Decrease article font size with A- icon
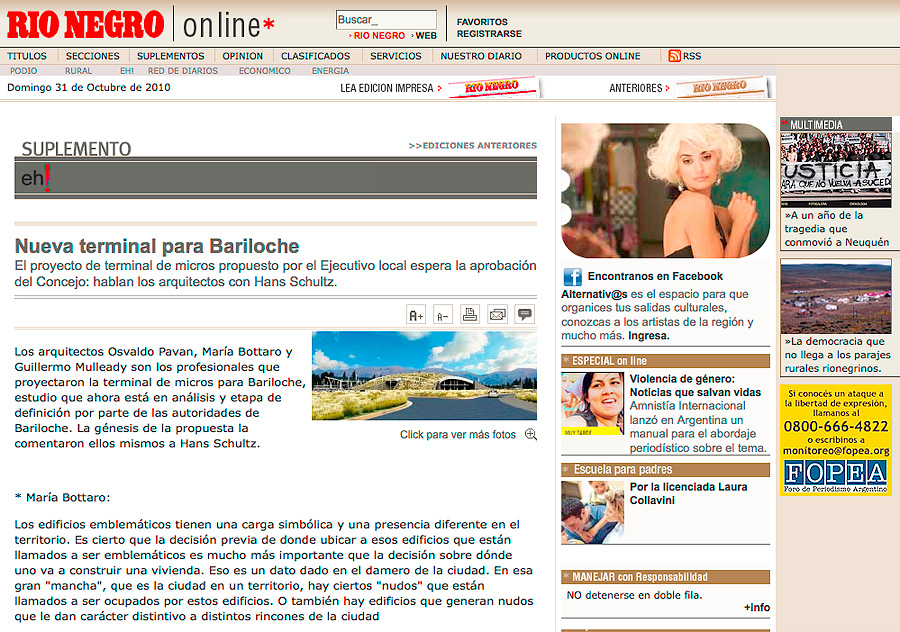The image size is (900, 632). click(x=443, y=315)
